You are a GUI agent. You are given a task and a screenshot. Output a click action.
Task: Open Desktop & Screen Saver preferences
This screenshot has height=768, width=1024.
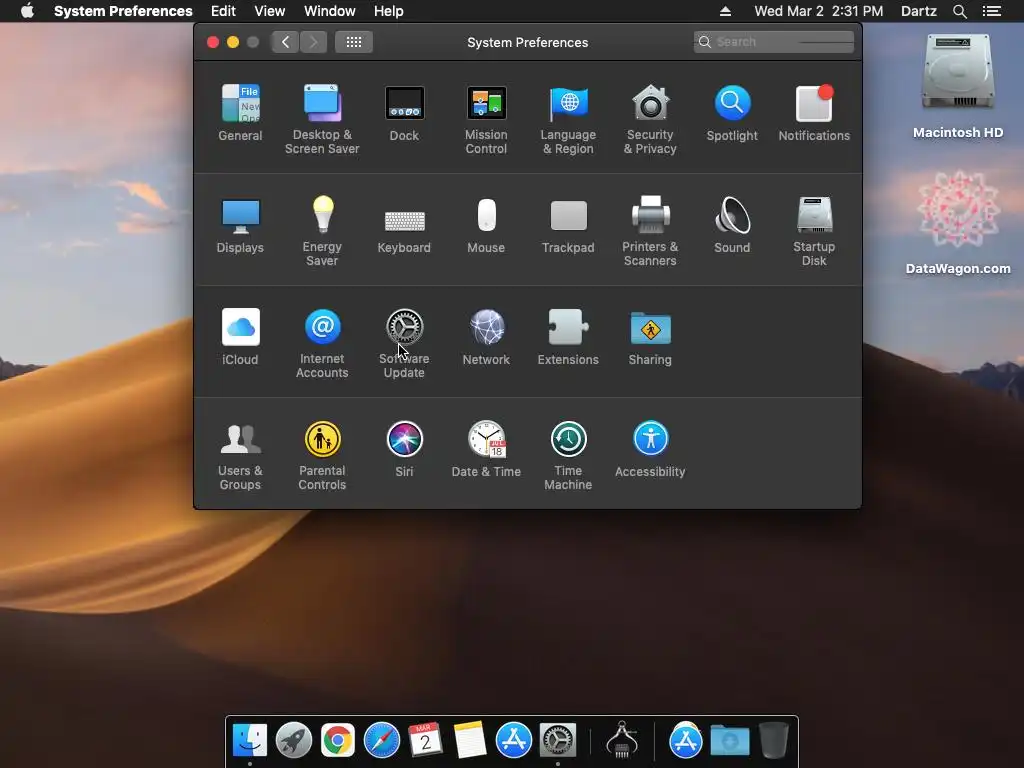pos(322,119)
